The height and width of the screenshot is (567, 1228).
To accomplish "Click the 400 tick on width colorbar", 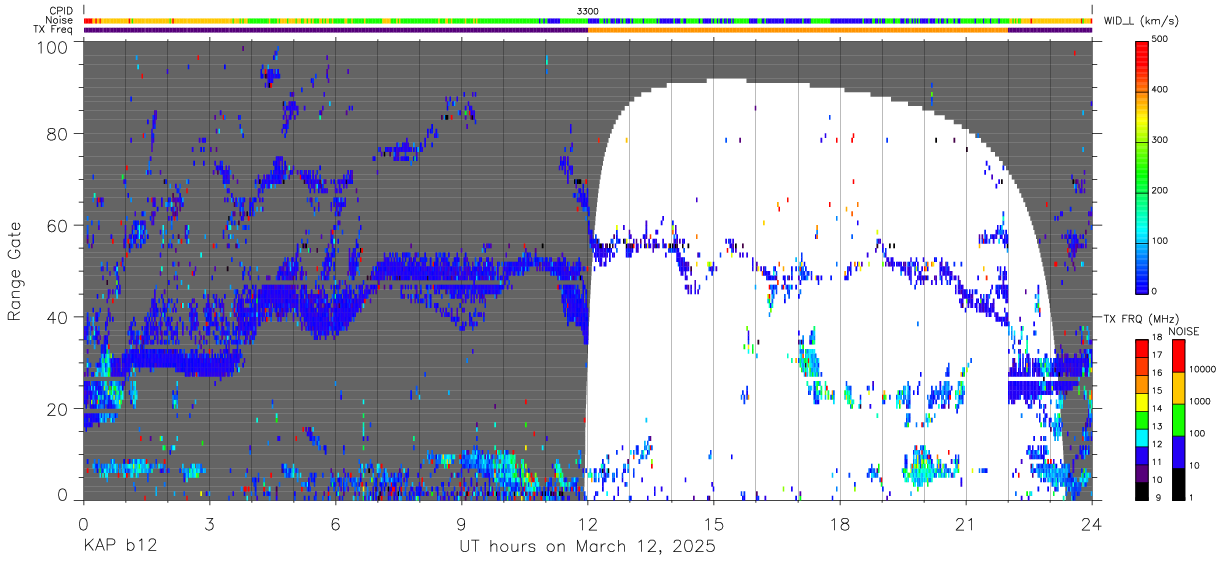I will 1162,89.
